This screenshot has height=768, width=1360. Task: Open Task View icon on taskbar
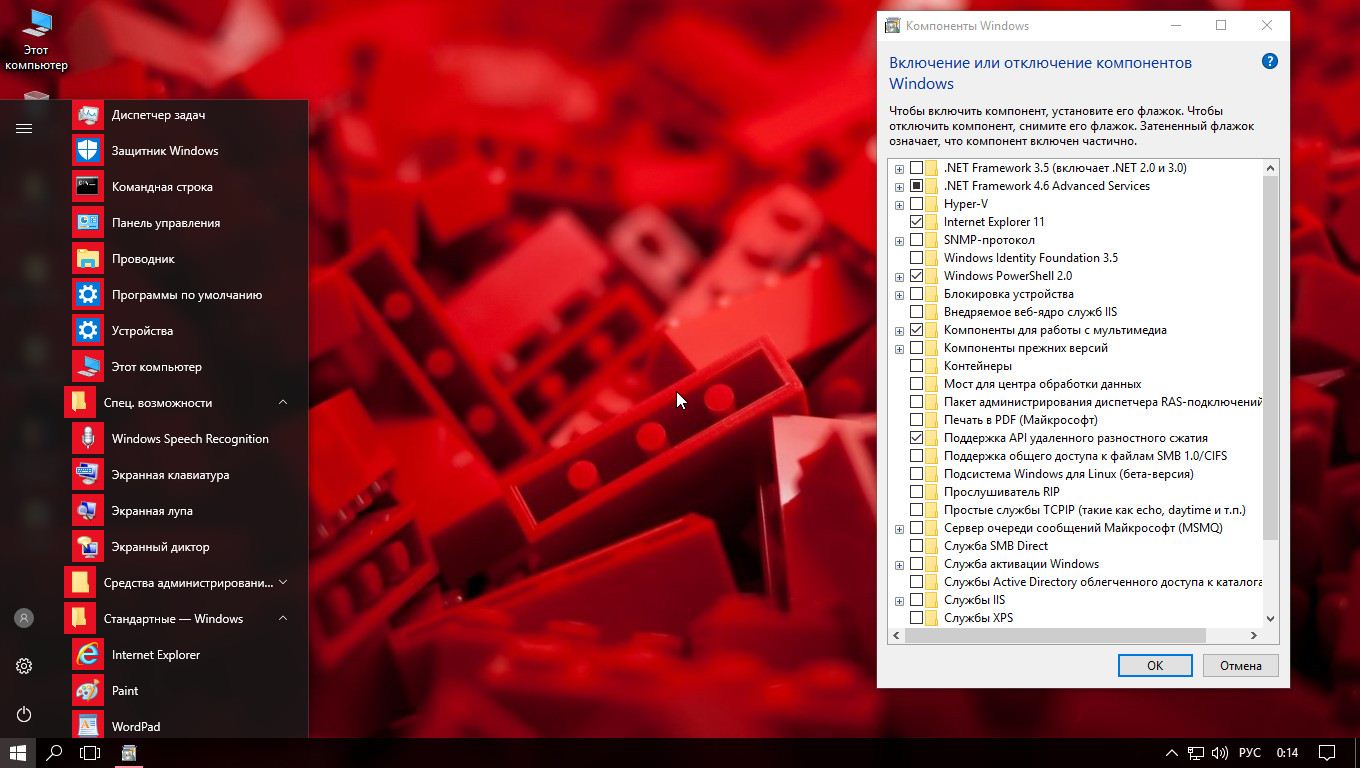90,753
